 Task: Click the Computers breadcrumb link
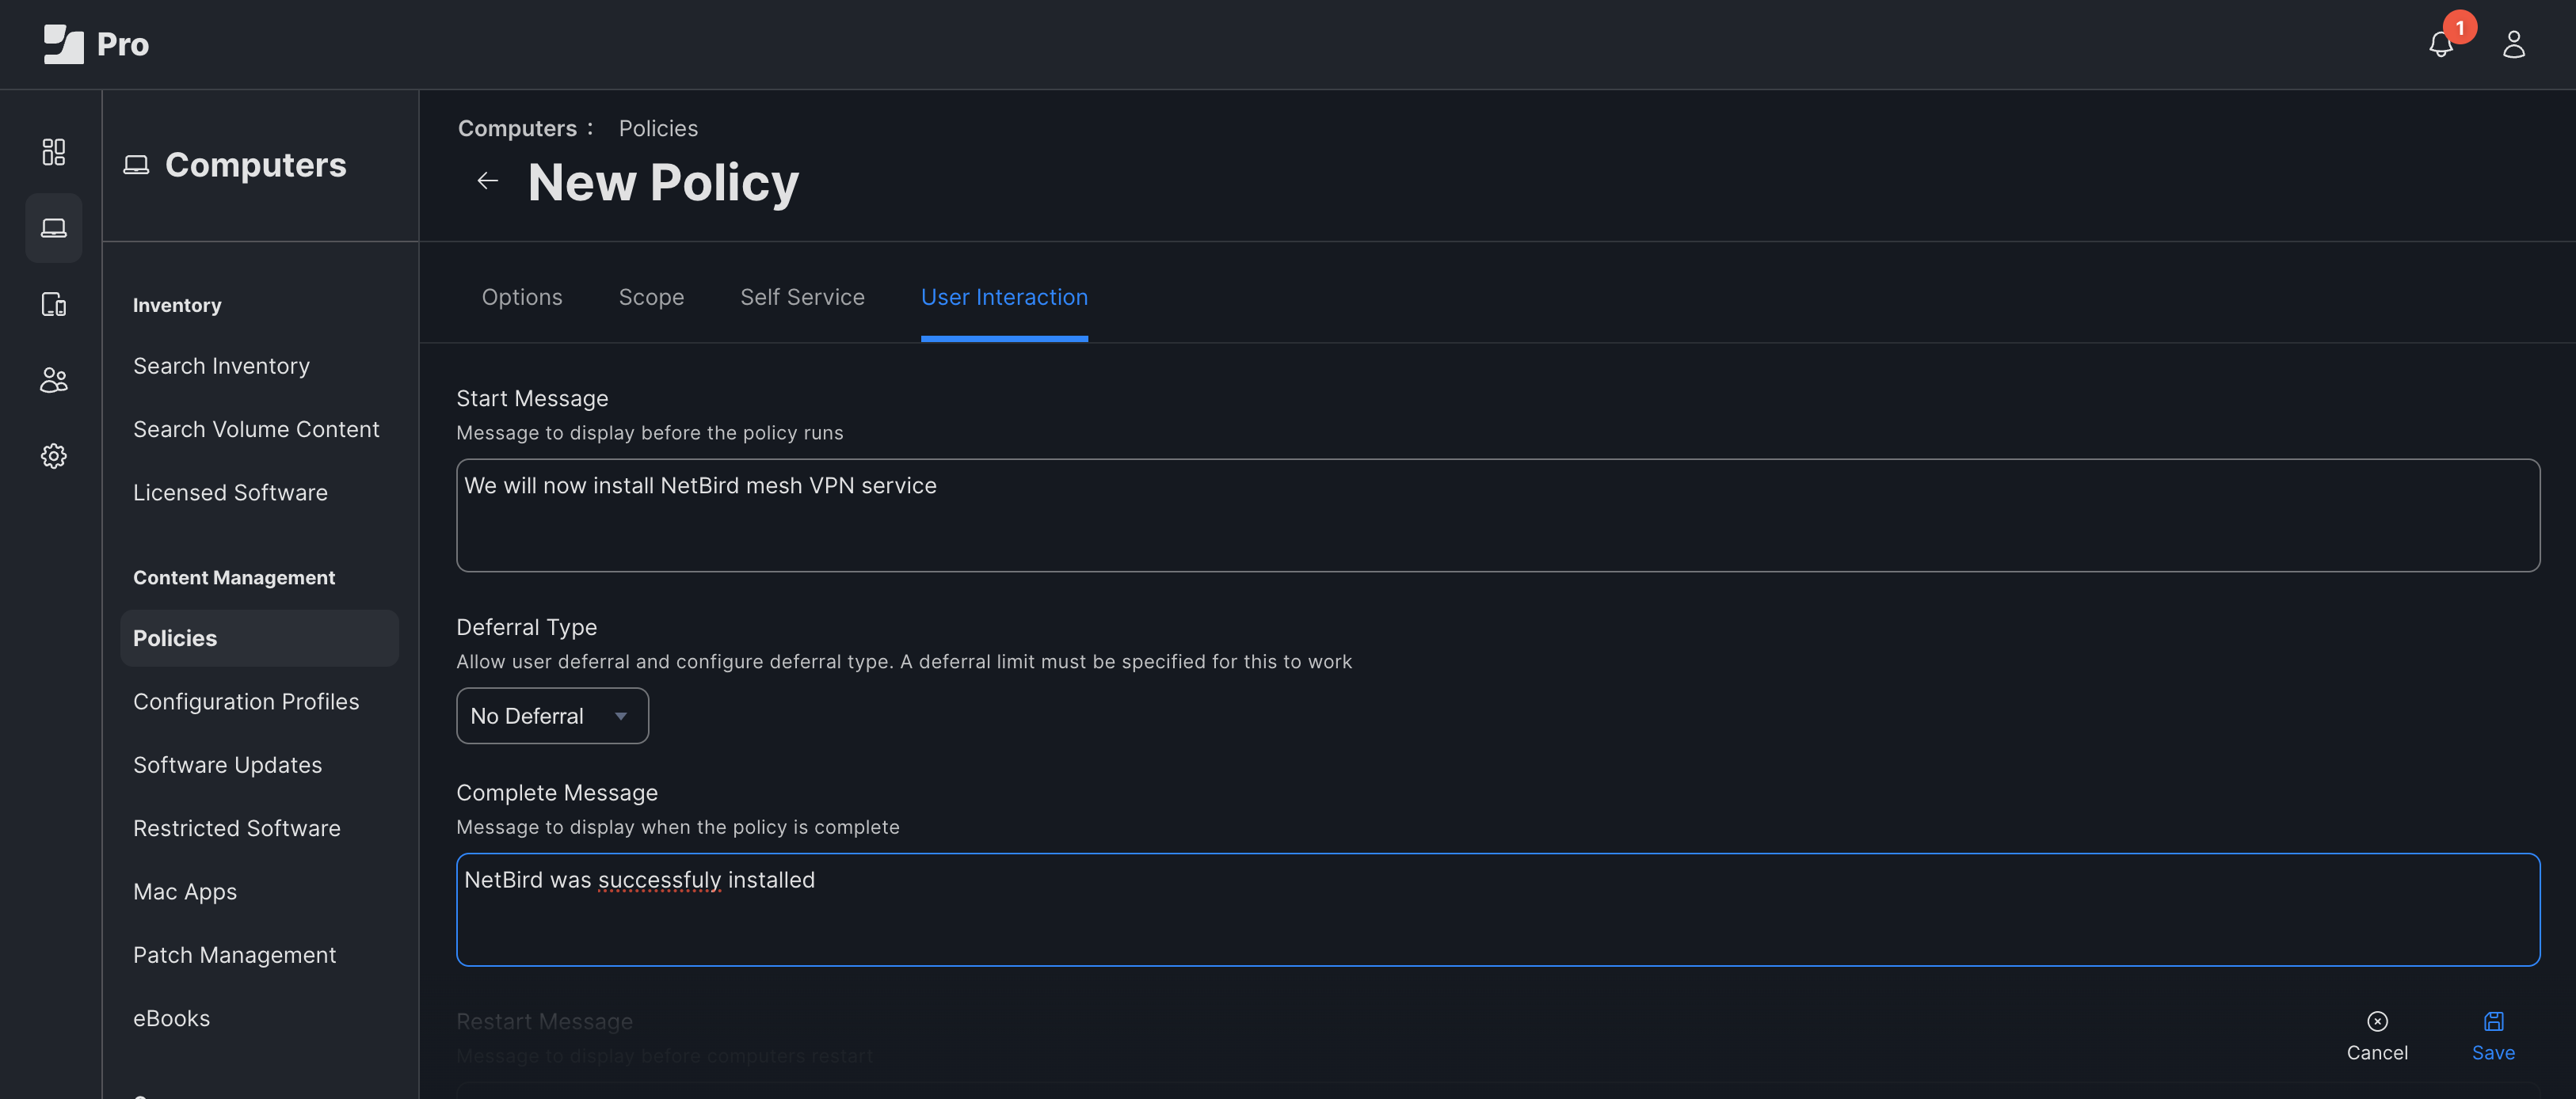tap(518, 128)
